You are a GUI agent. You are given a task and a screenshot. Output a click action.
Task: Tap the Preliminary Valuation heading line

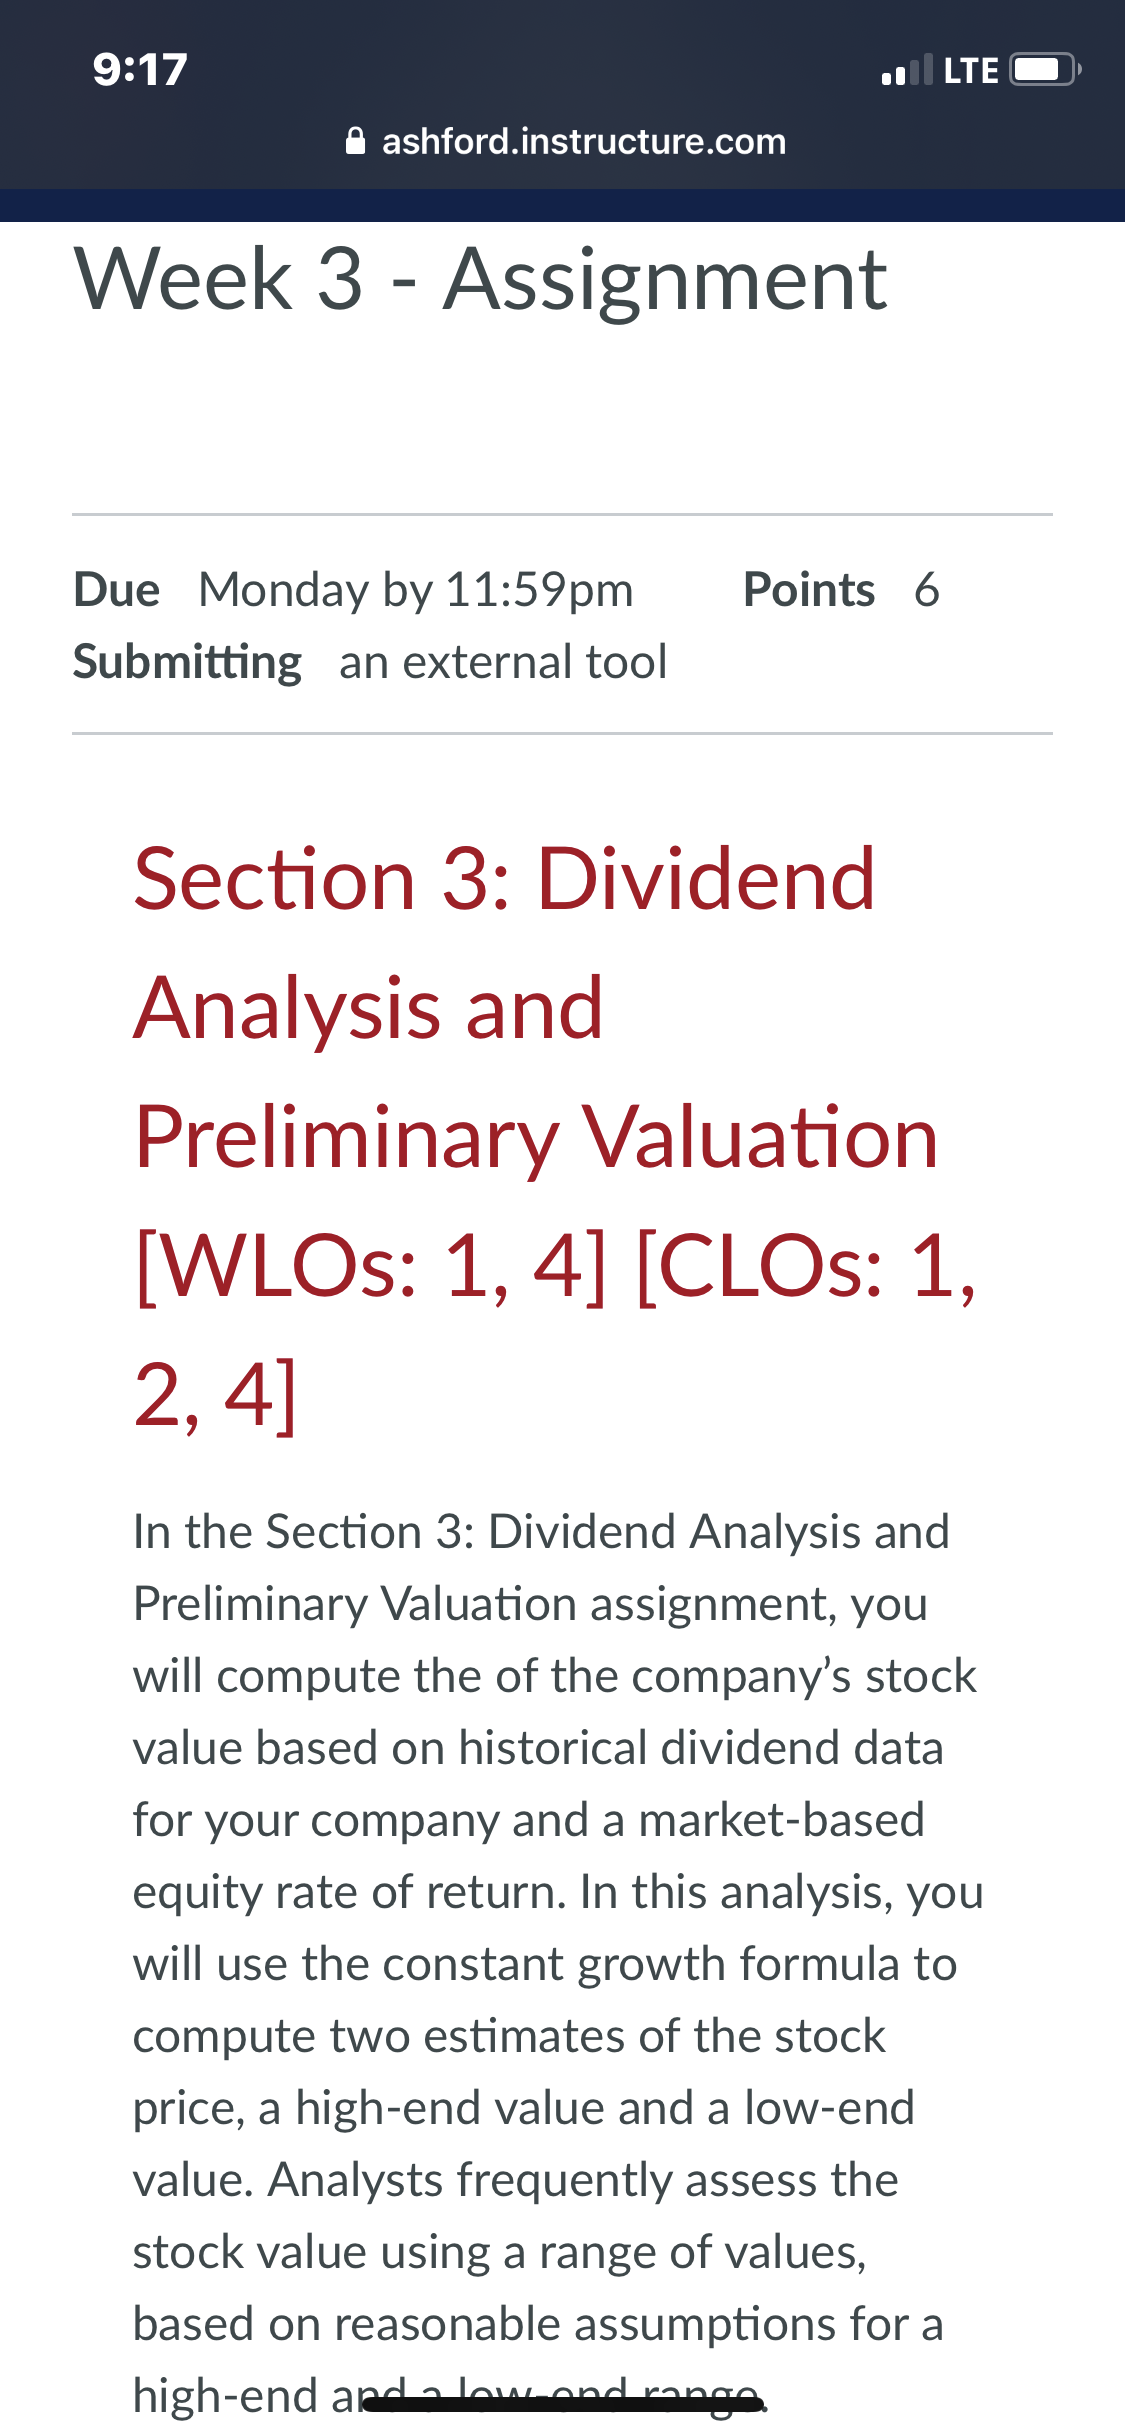point(537,1138)
